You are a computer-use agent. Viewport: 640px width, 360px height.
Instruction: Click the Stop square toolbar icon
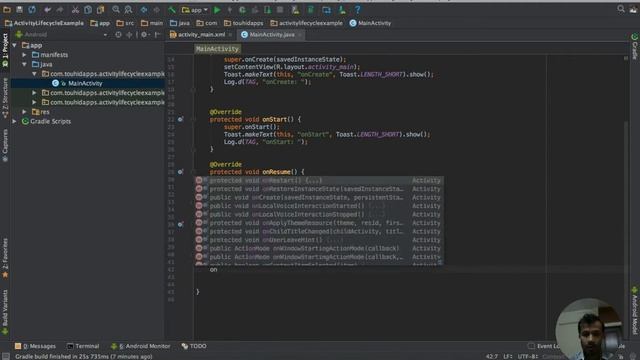[x=280, y=9]
